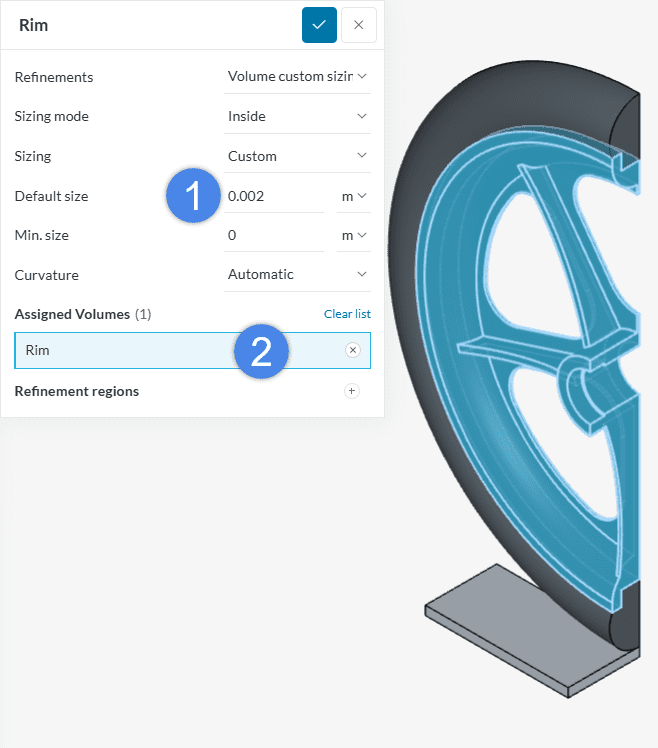Open the Sizing mode dropdown
The height and width of the screenshot is (748, 658).
pos(297,116)
